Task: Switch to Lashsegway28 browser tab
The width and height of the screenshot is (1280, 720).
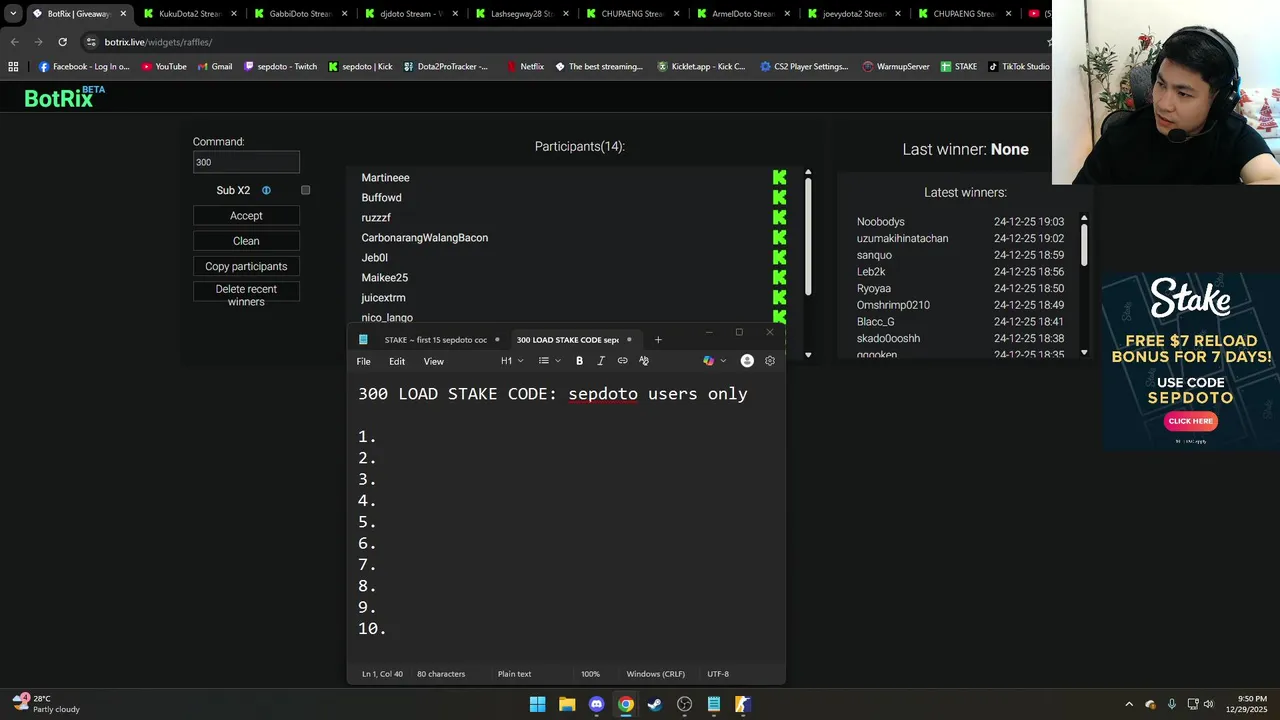Action: click(x=520, y=14)
